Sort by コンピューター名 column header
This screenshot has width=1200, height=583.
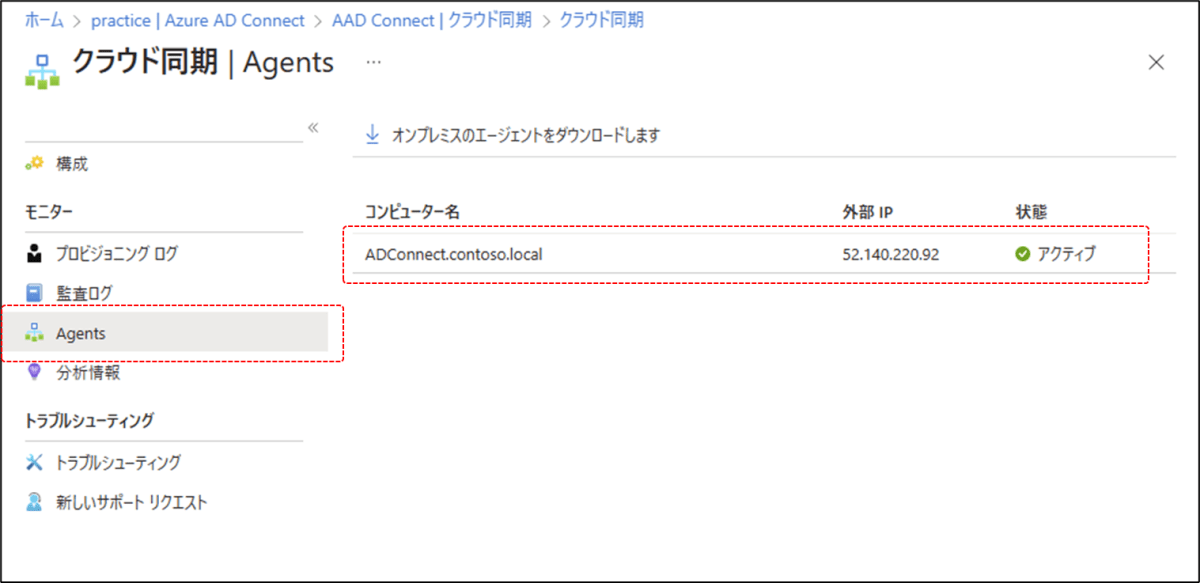[412, 212]
